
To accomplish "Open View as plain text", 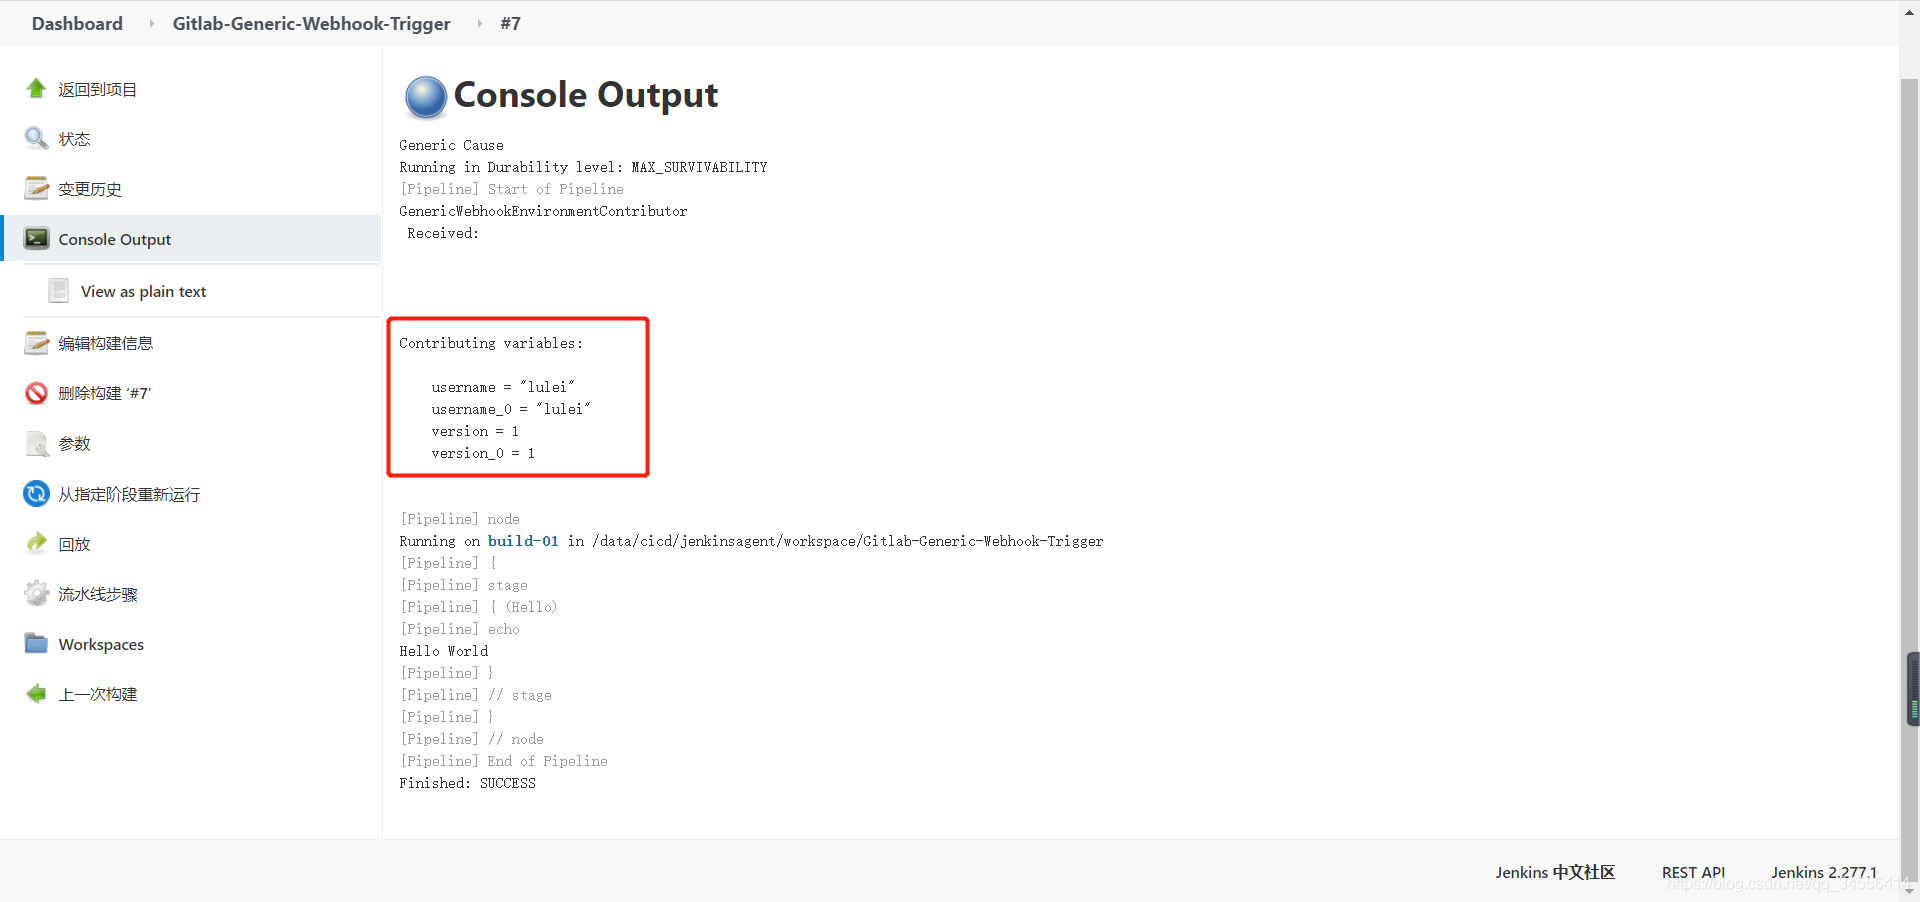I will [143, 291].
